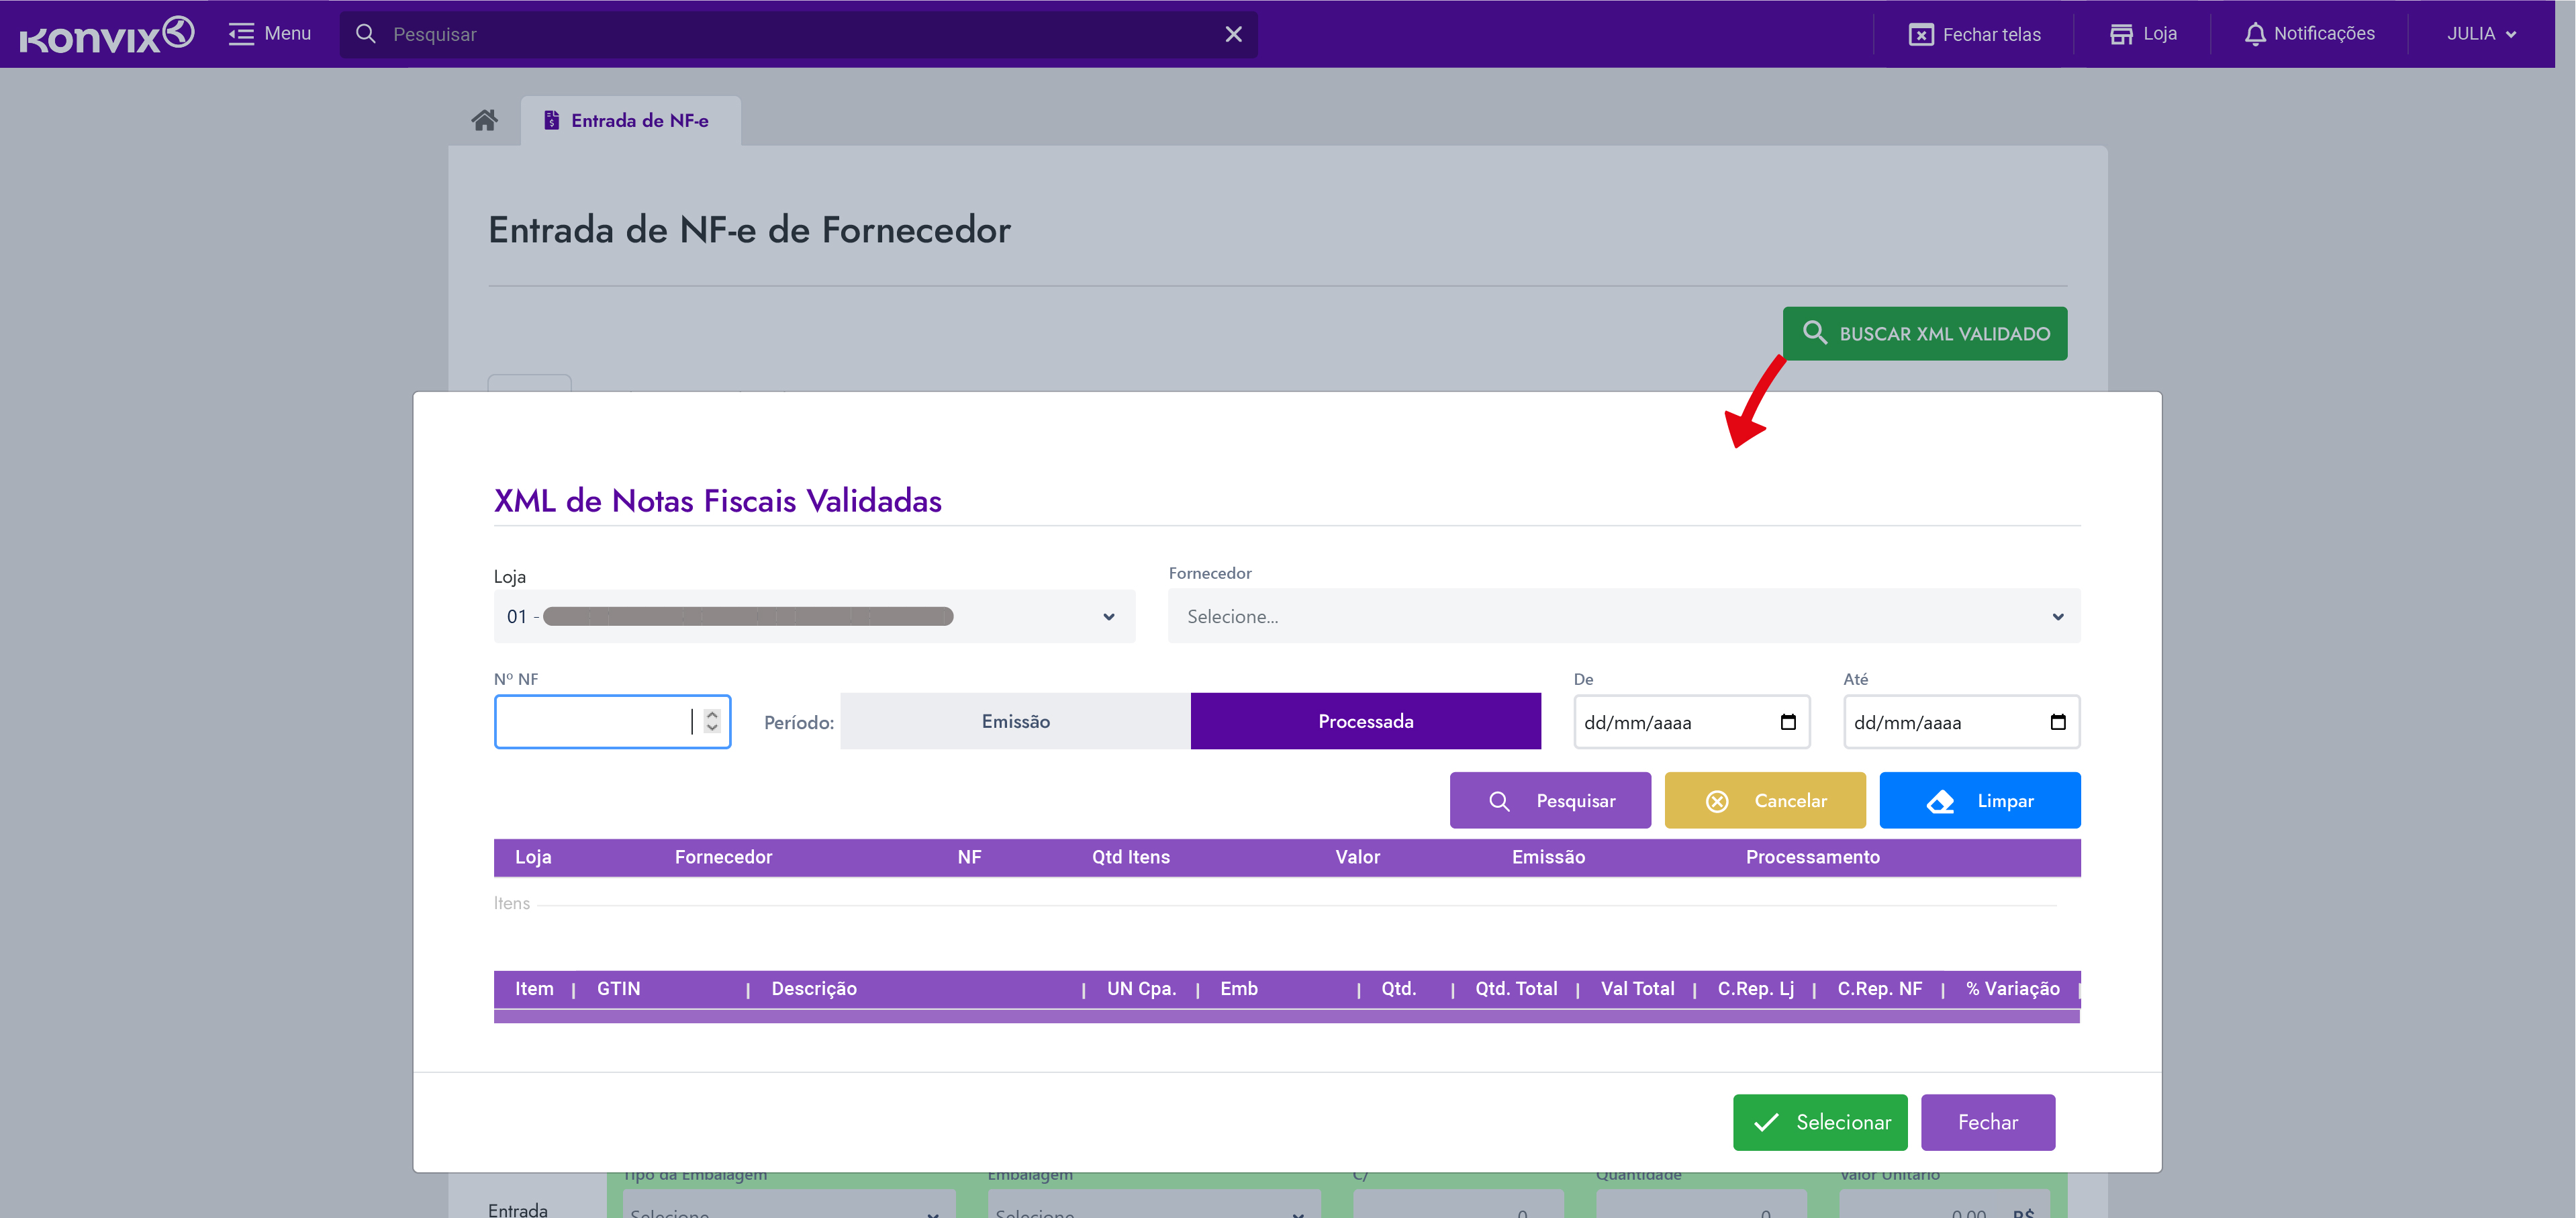Expand the JULIA user menu
Viewport: 2576px width, 1218px height.
tap(2480, 34)
